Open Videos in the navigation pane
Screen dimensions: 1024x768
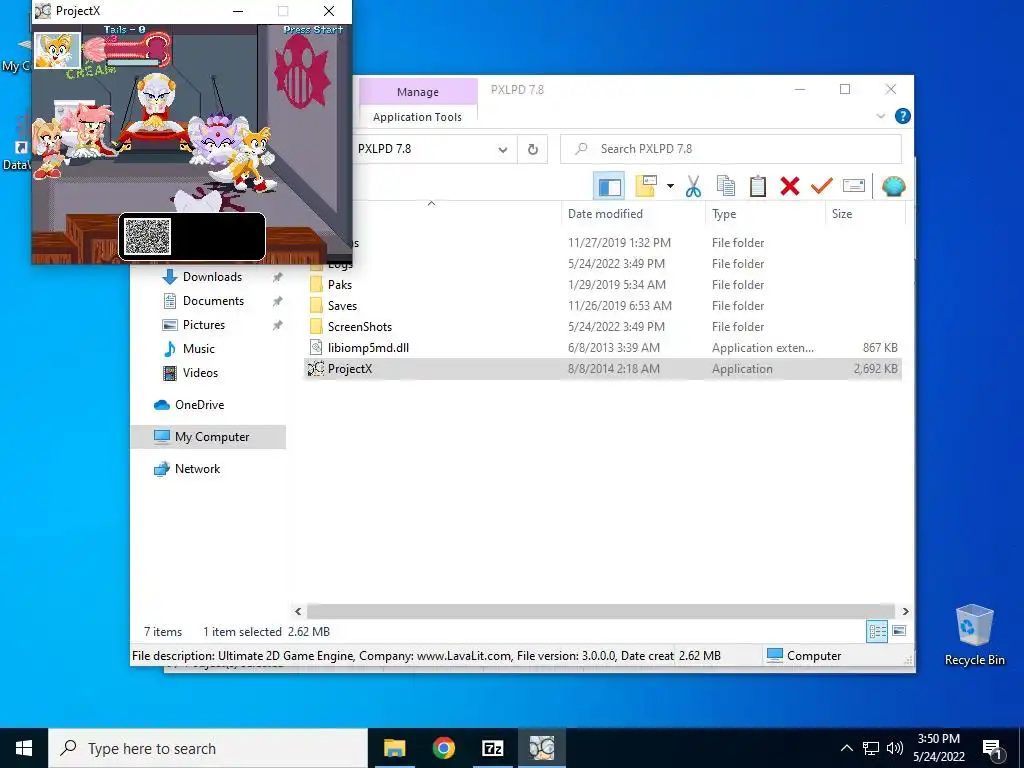(x=200, y=373)
